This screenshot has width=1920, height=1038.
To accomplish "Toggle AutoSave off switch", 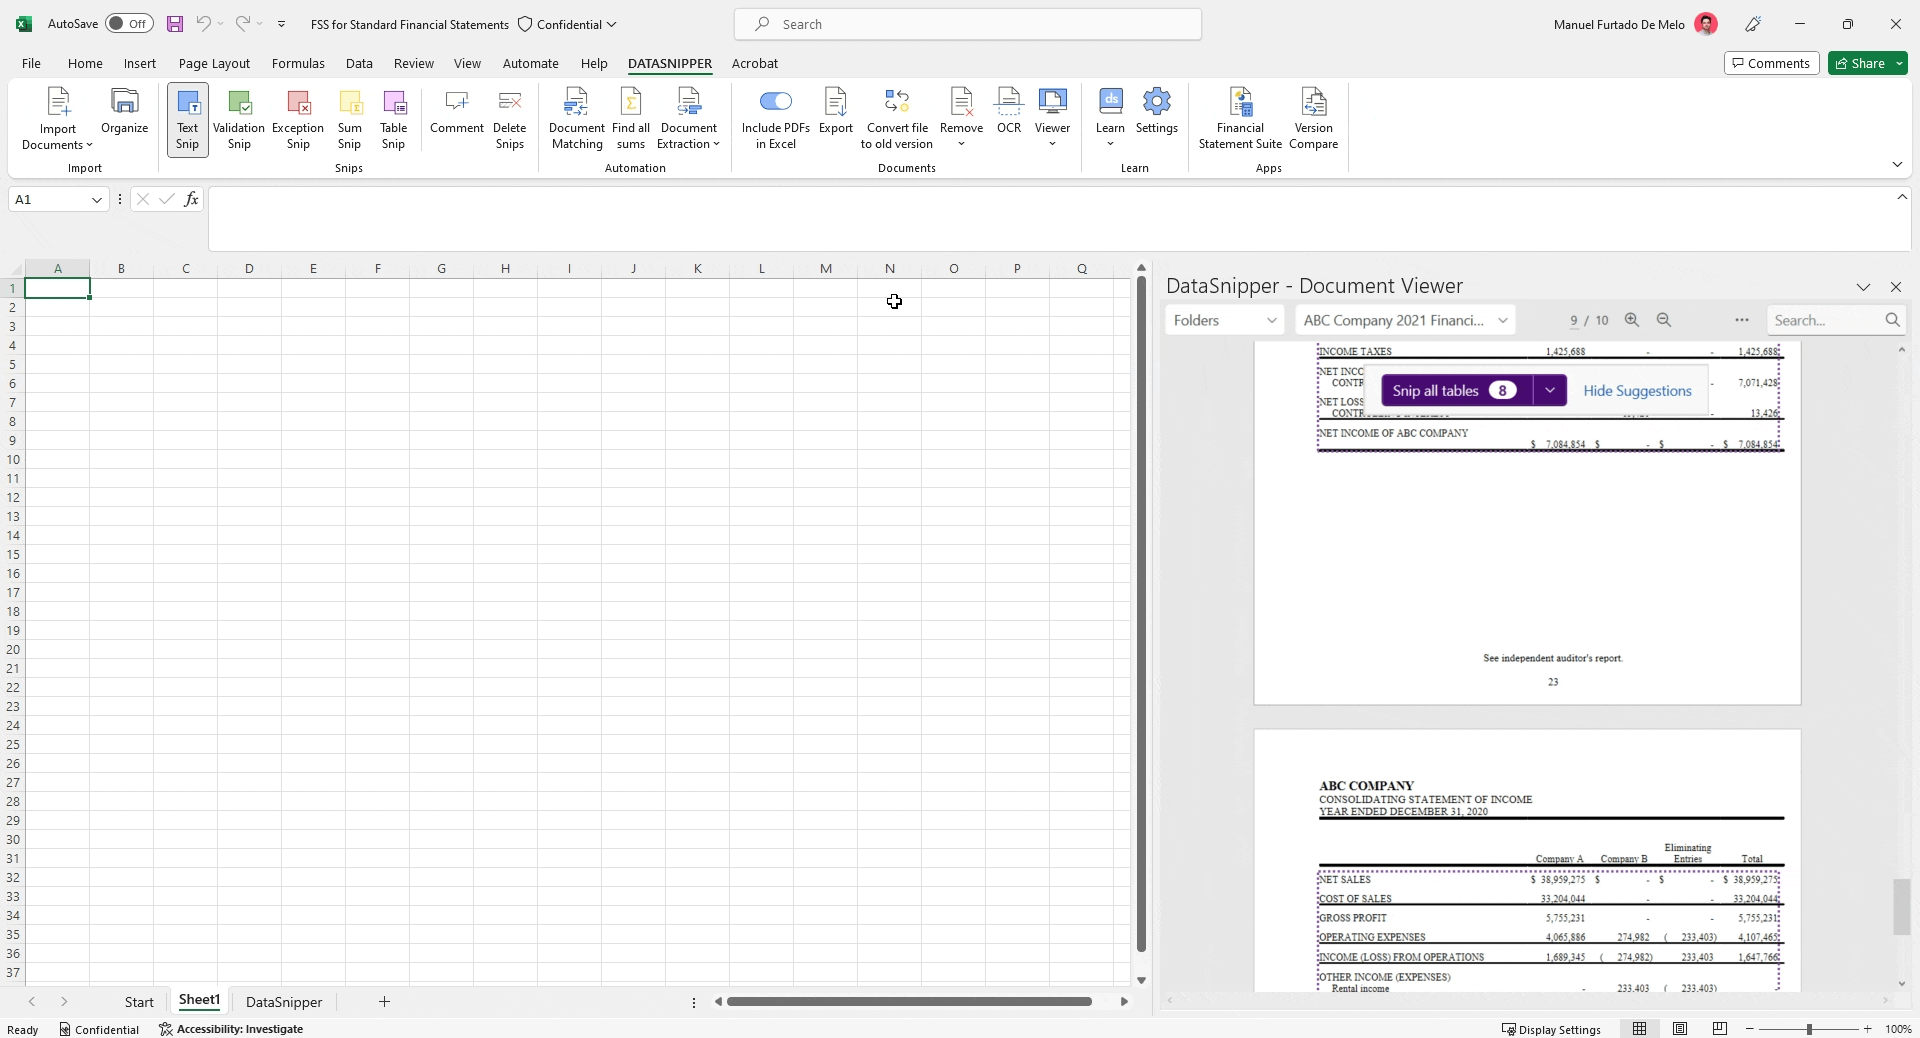I will tap(128, 23).
